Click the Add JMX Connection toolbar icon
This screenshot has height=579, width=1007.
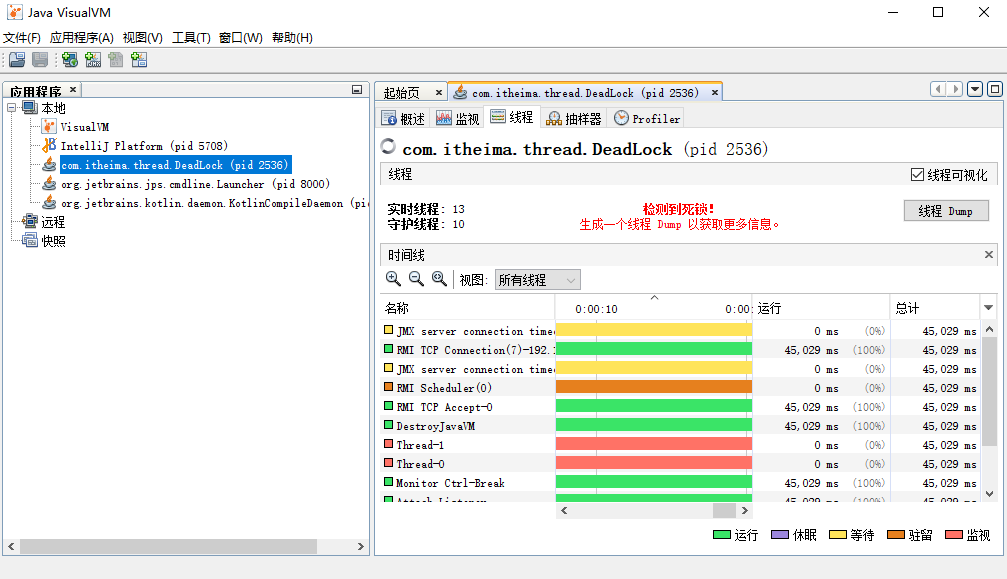coord(93,60)
